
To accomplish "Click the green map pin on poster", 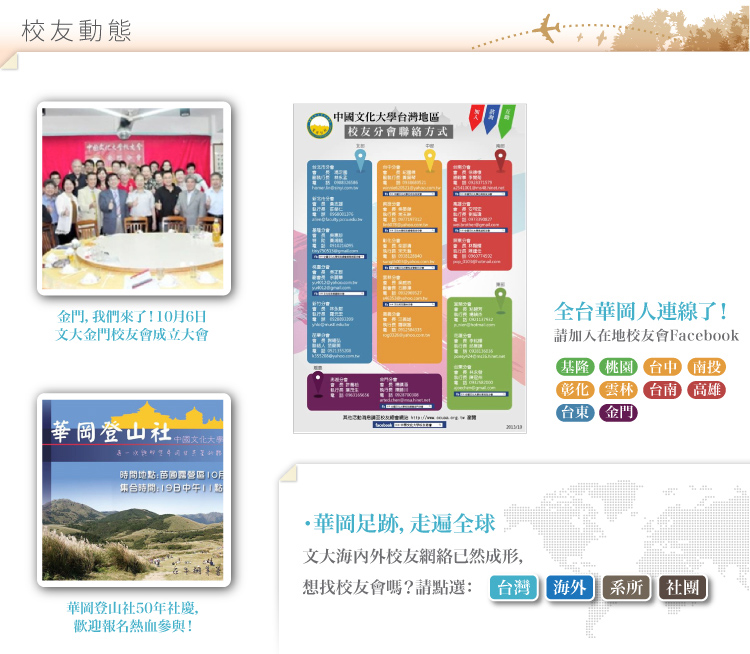I will (500, 299).
